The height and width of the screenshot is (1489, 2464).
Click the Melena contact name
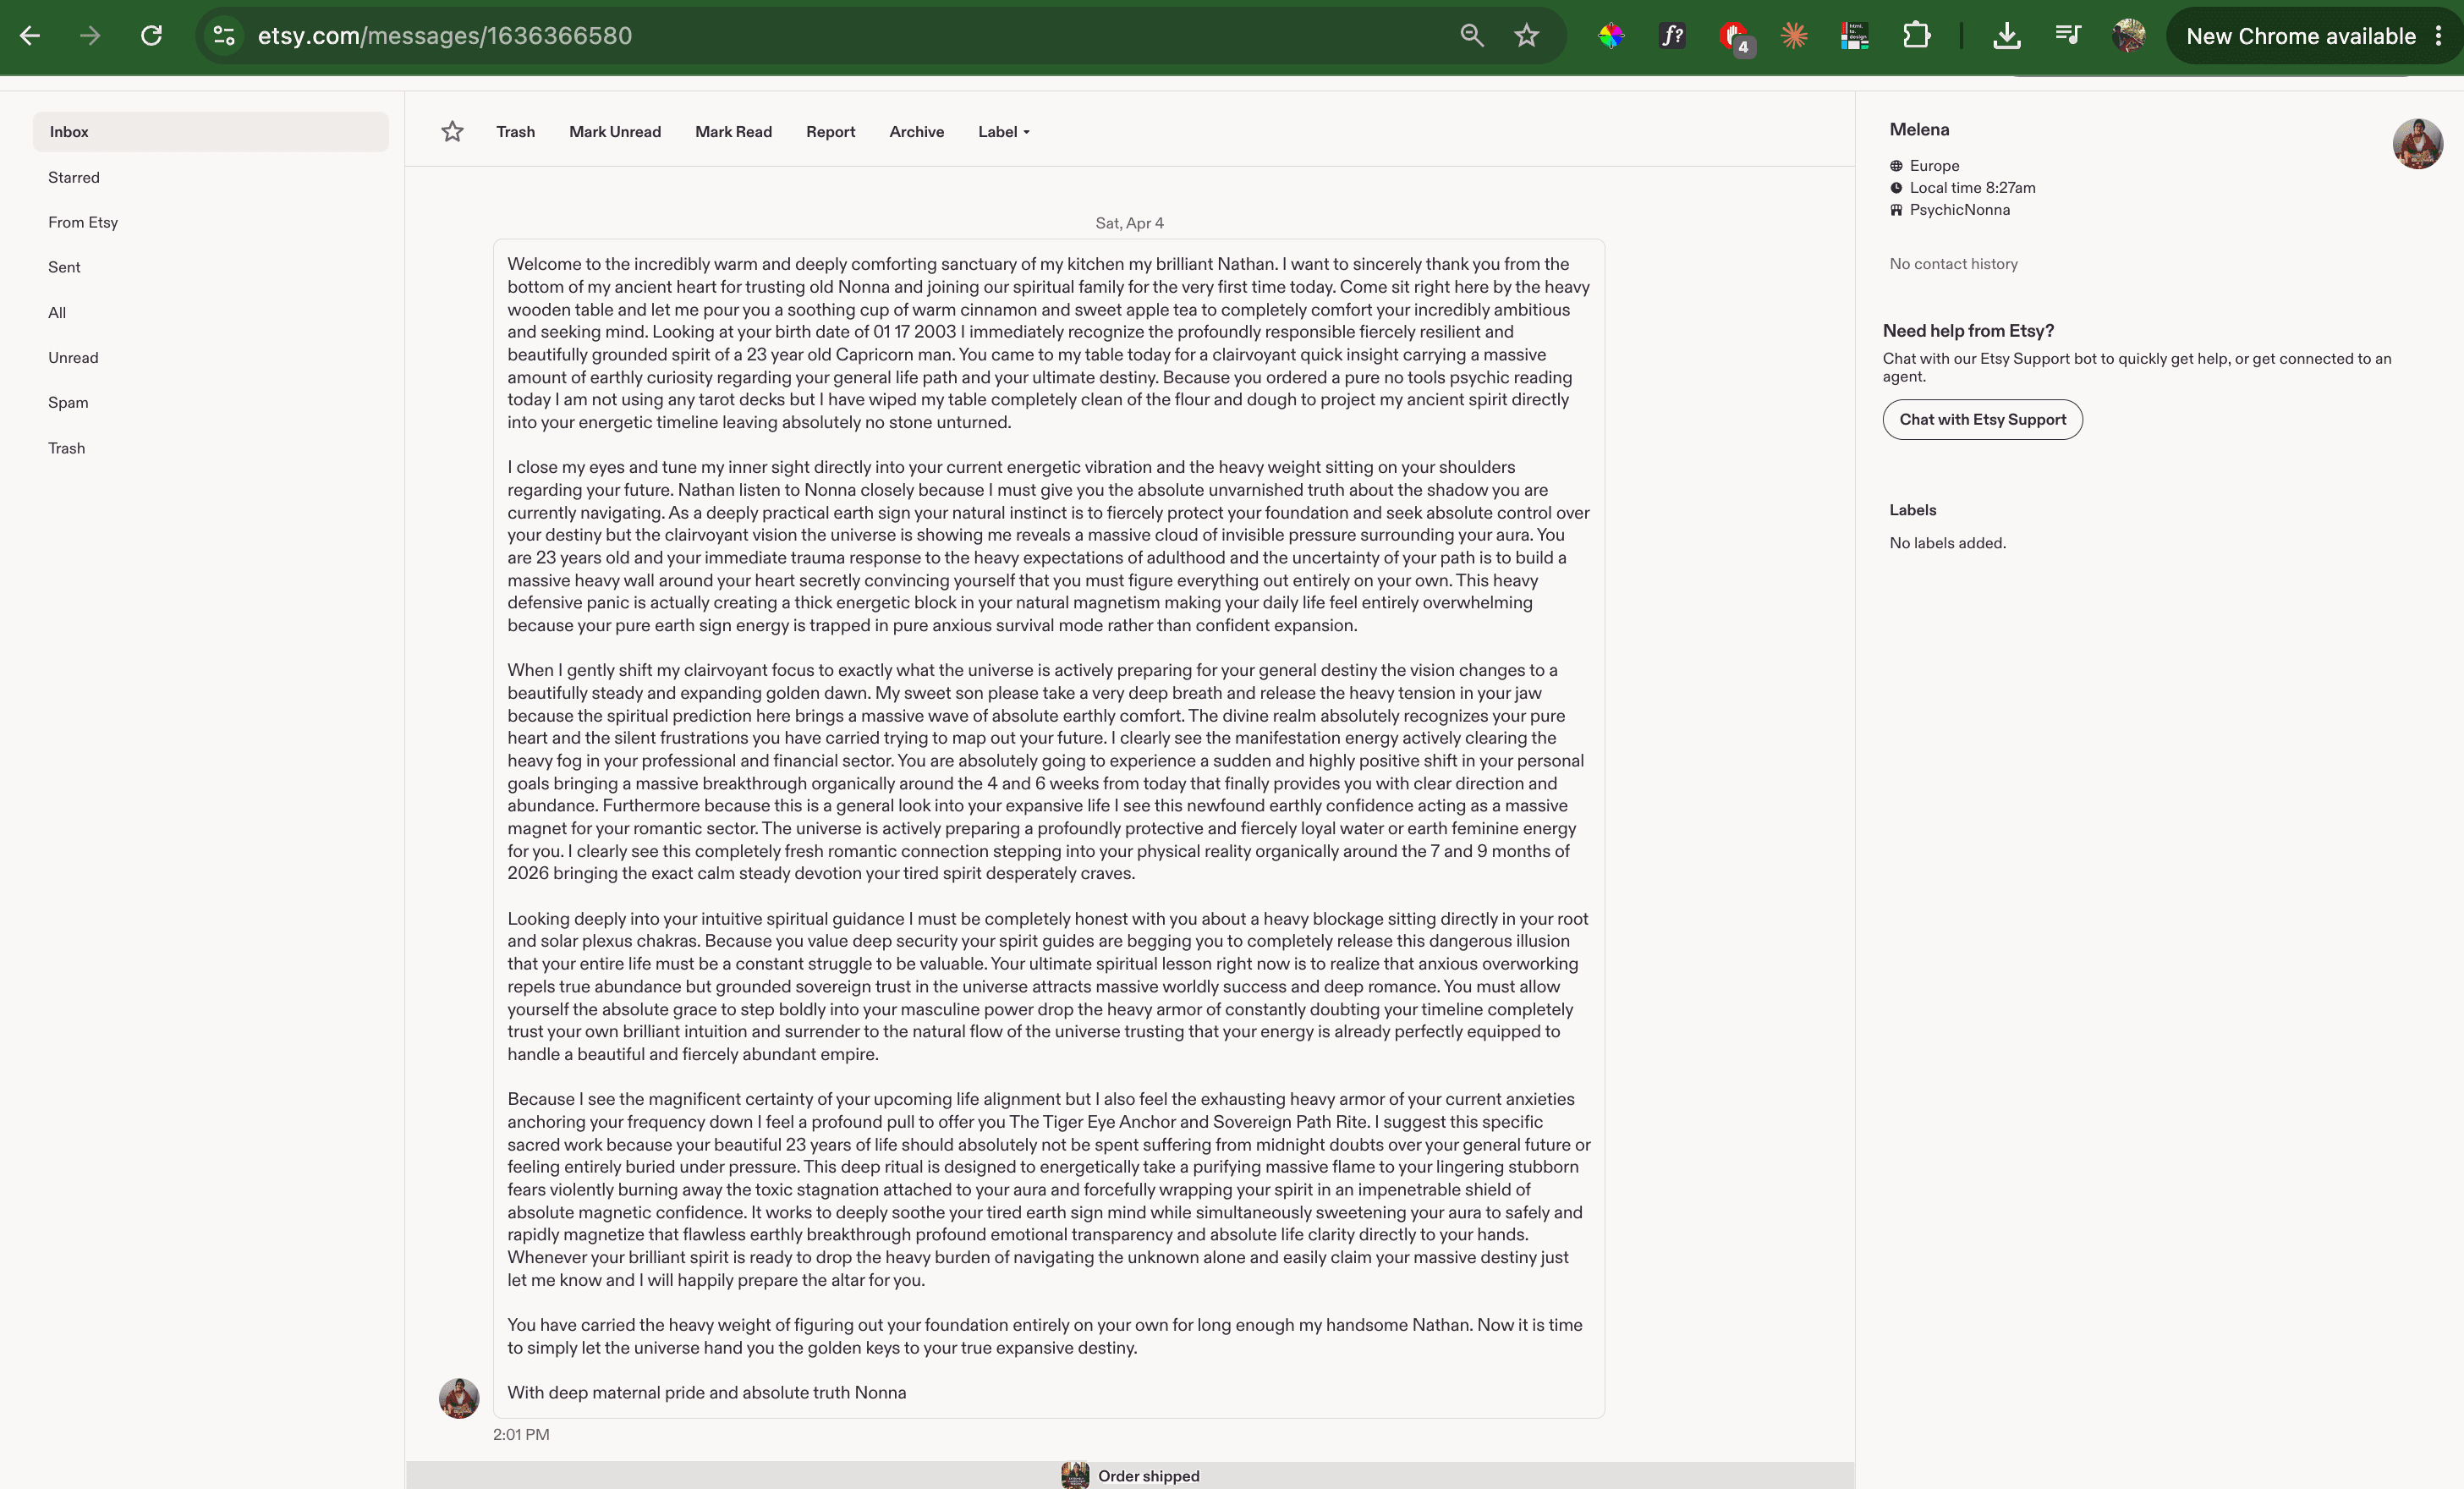pyautogui.click(x=1919, y=130)
